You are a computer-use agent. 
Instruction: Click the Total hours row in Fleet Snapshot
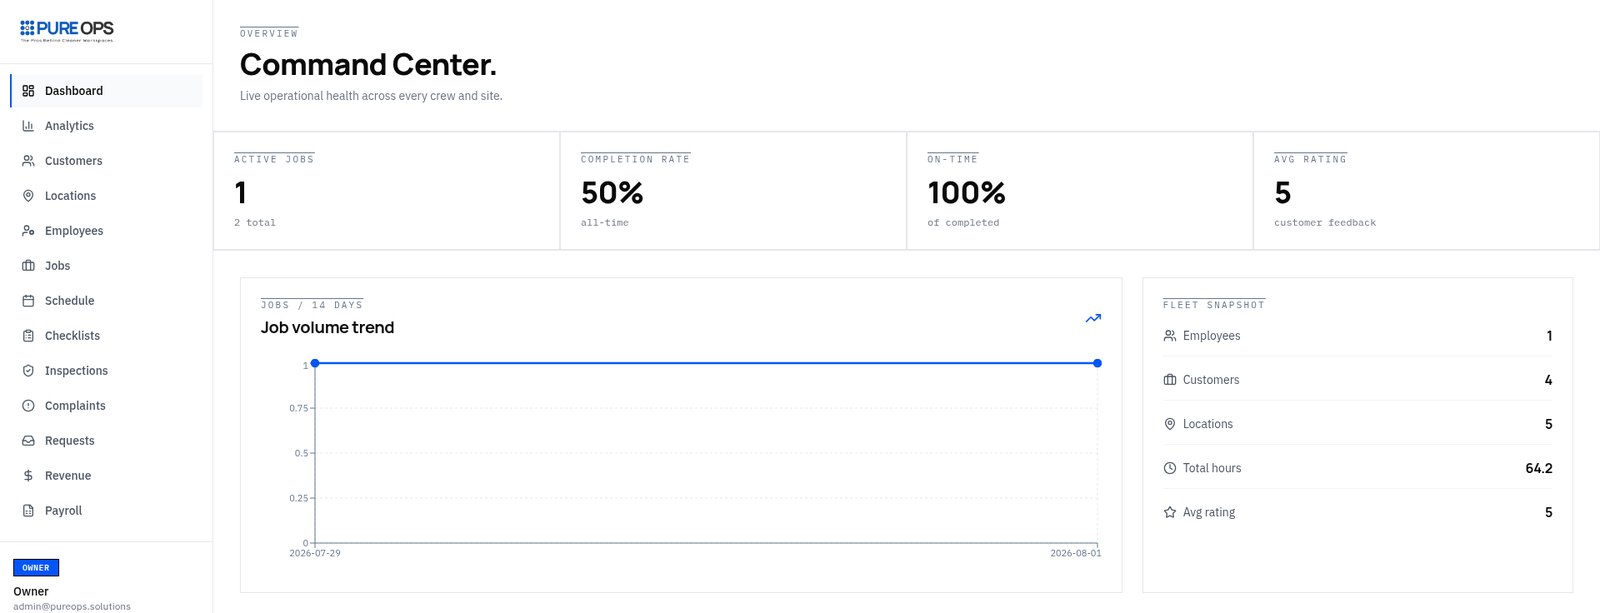point(1357,468)
